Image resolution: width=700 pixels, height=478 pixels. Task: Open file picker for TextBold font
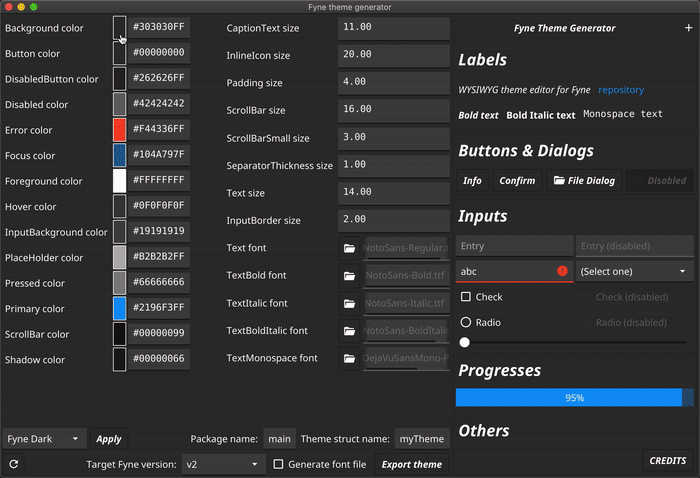(349, 276)
